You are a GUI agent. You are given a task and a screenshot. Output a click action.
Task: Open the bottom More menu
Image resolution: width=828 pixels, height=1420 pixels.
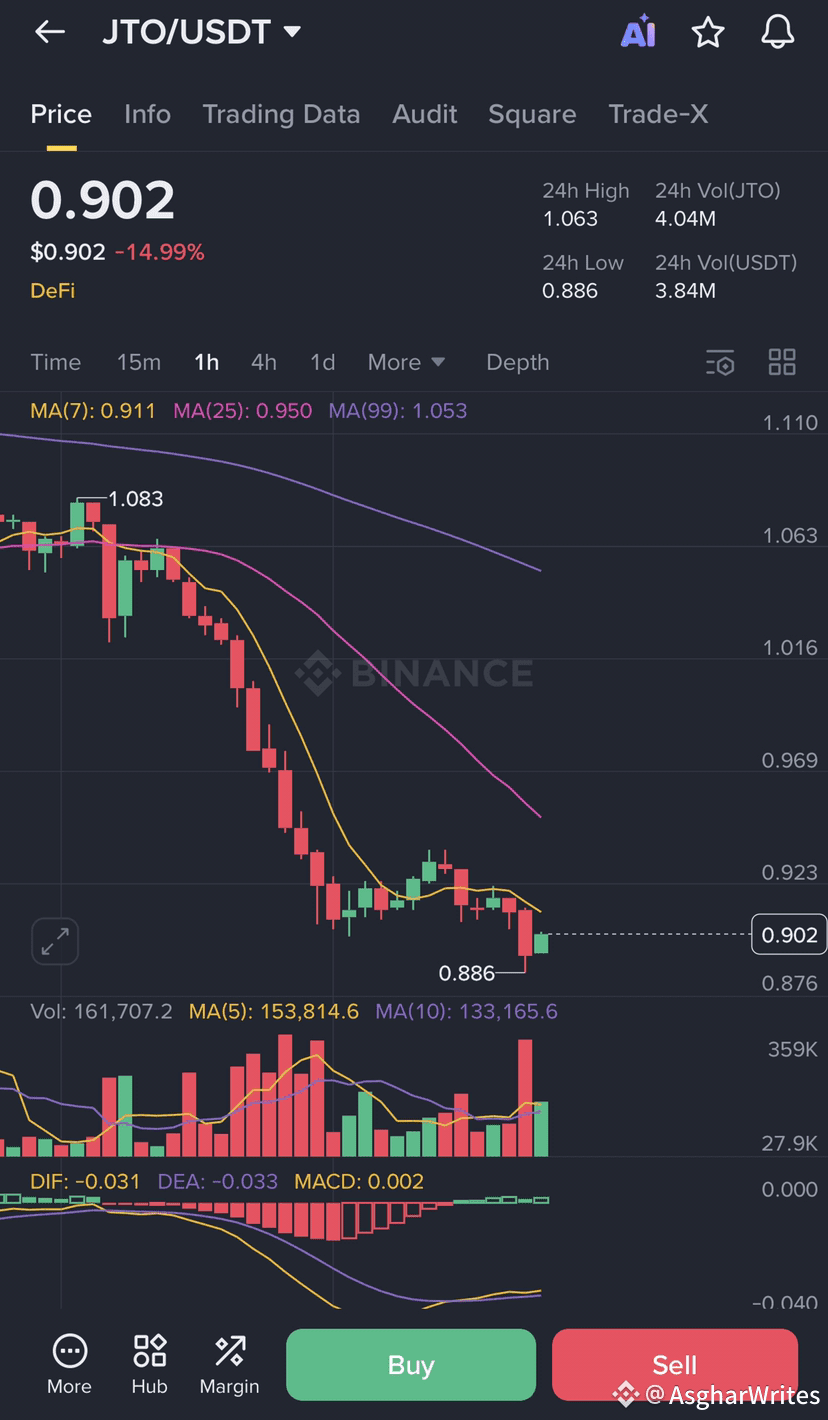pyautogui.click(x=69, y=1363)
